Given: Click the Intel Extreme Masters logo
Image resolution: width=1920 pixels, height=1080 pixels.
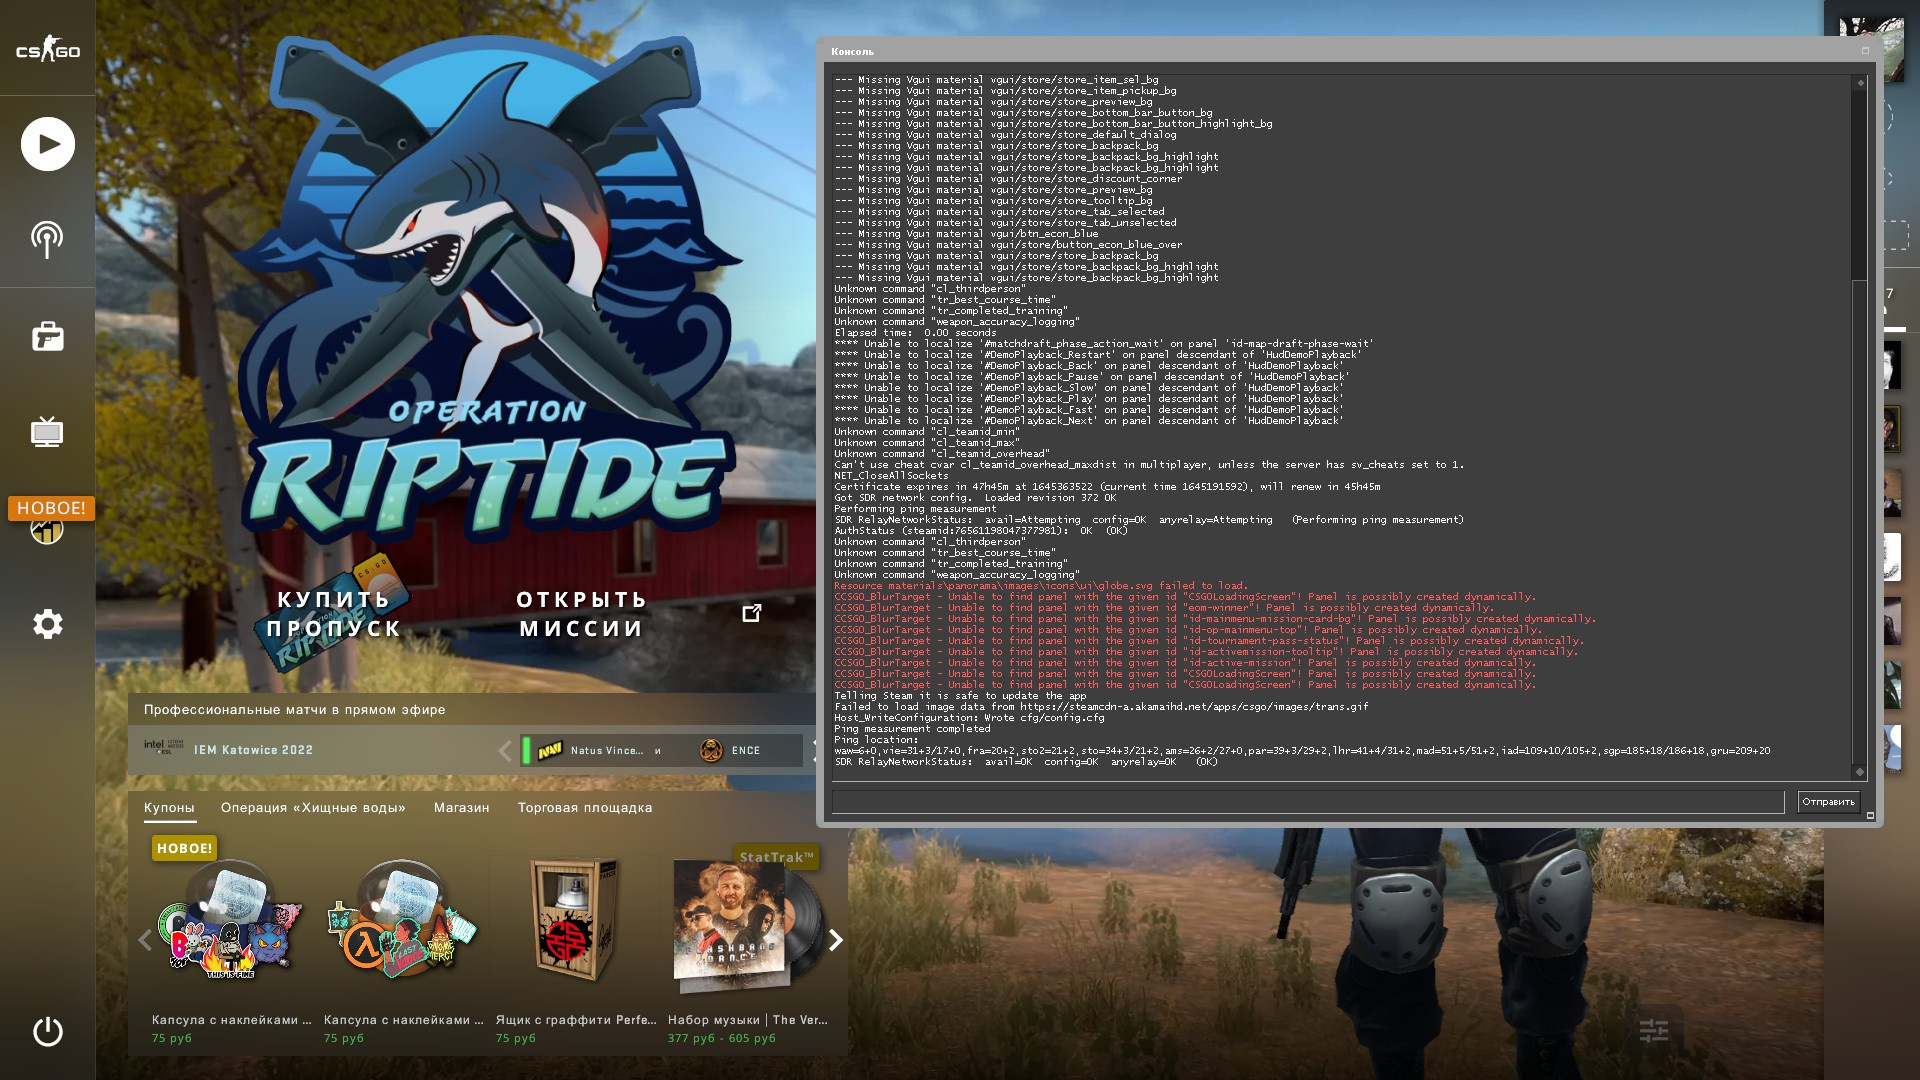Looking at the screenshot, I should [x=163, y=747].
